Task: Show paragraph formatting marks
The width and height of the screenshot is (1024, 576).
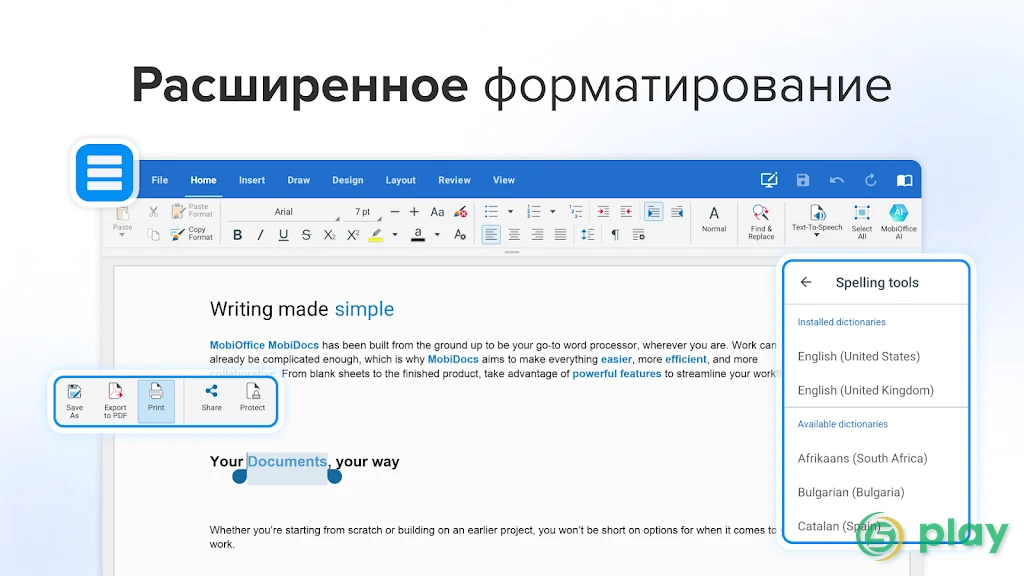Action: click(615, 235)
